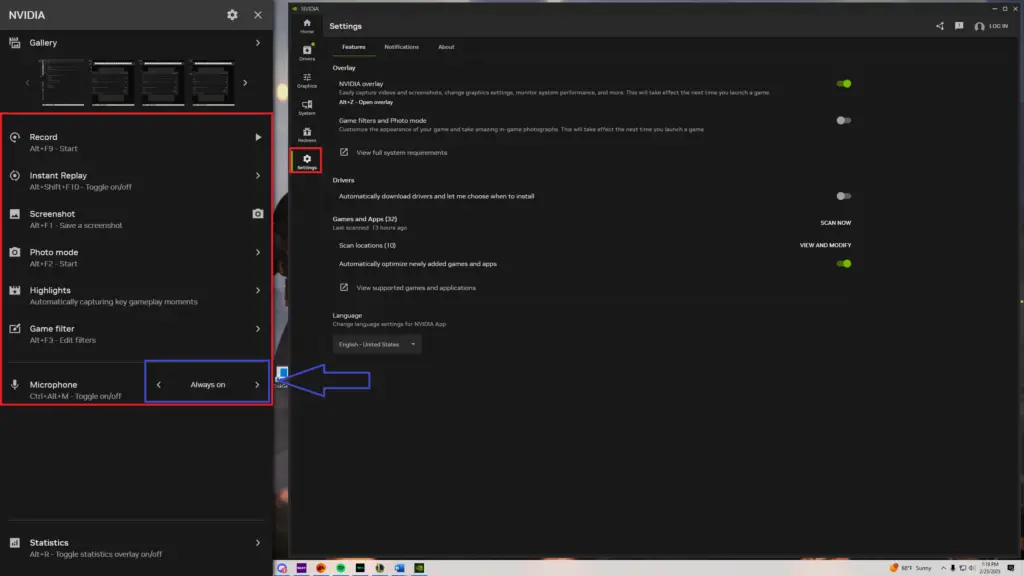Open the first gallery thumbnail
This screenshot has width=1024, height=576.
coord(63,83)
